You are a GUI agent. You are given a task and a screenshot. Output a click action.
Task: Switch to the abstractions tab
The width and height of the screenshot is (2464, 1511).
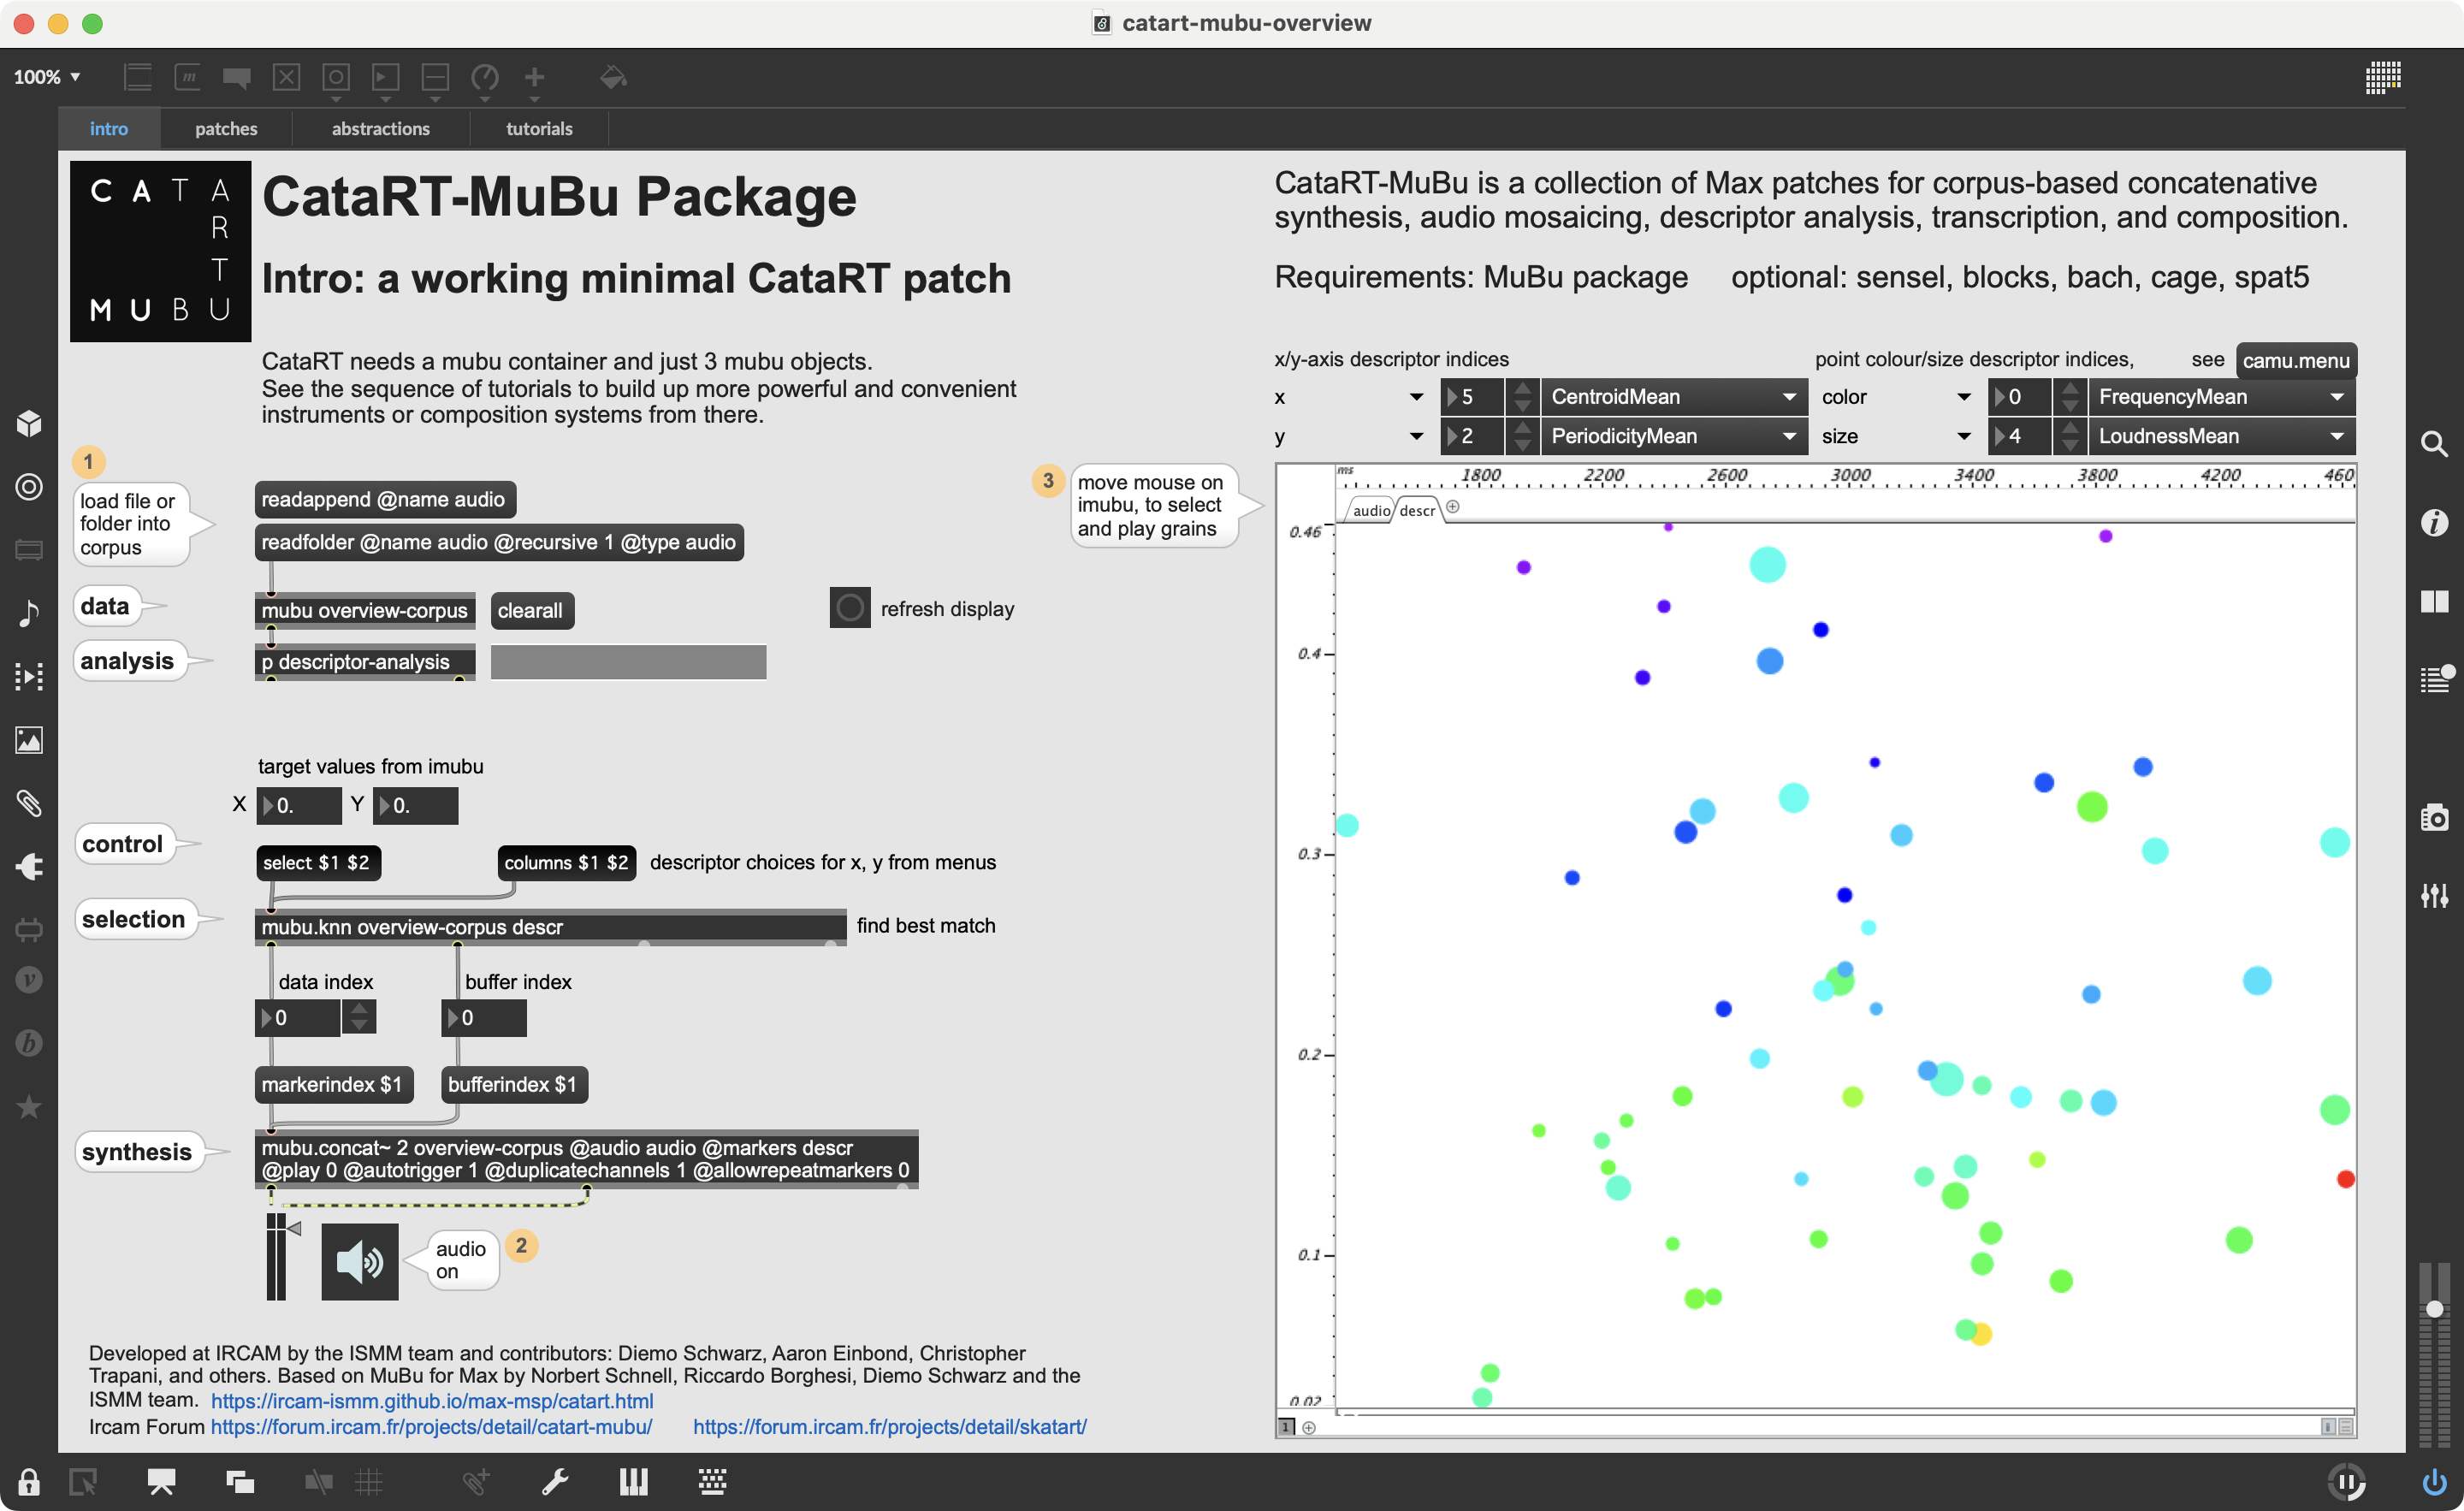point(381,129)
